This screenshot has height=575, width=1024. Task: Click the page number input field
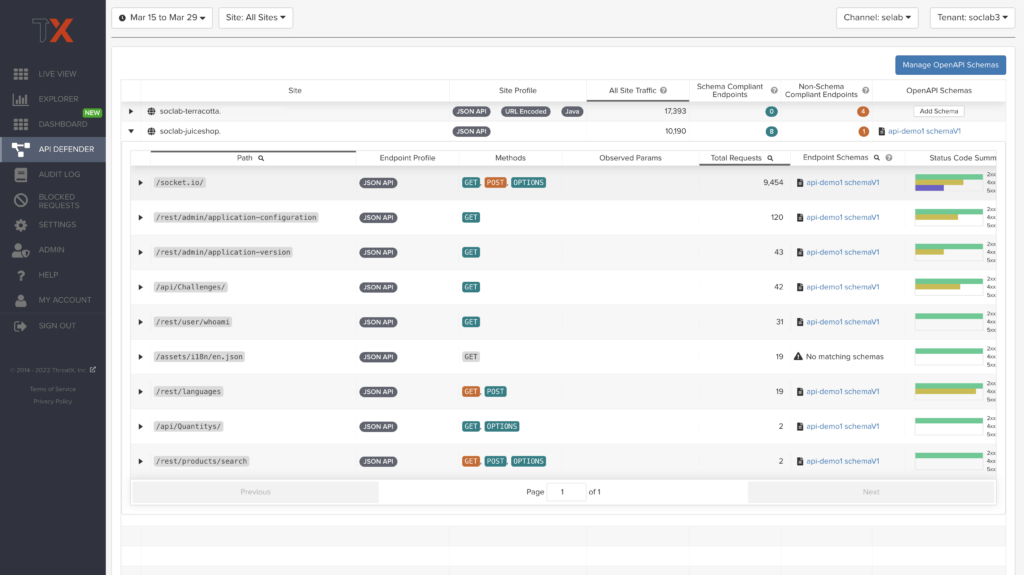tap(566, 492)
